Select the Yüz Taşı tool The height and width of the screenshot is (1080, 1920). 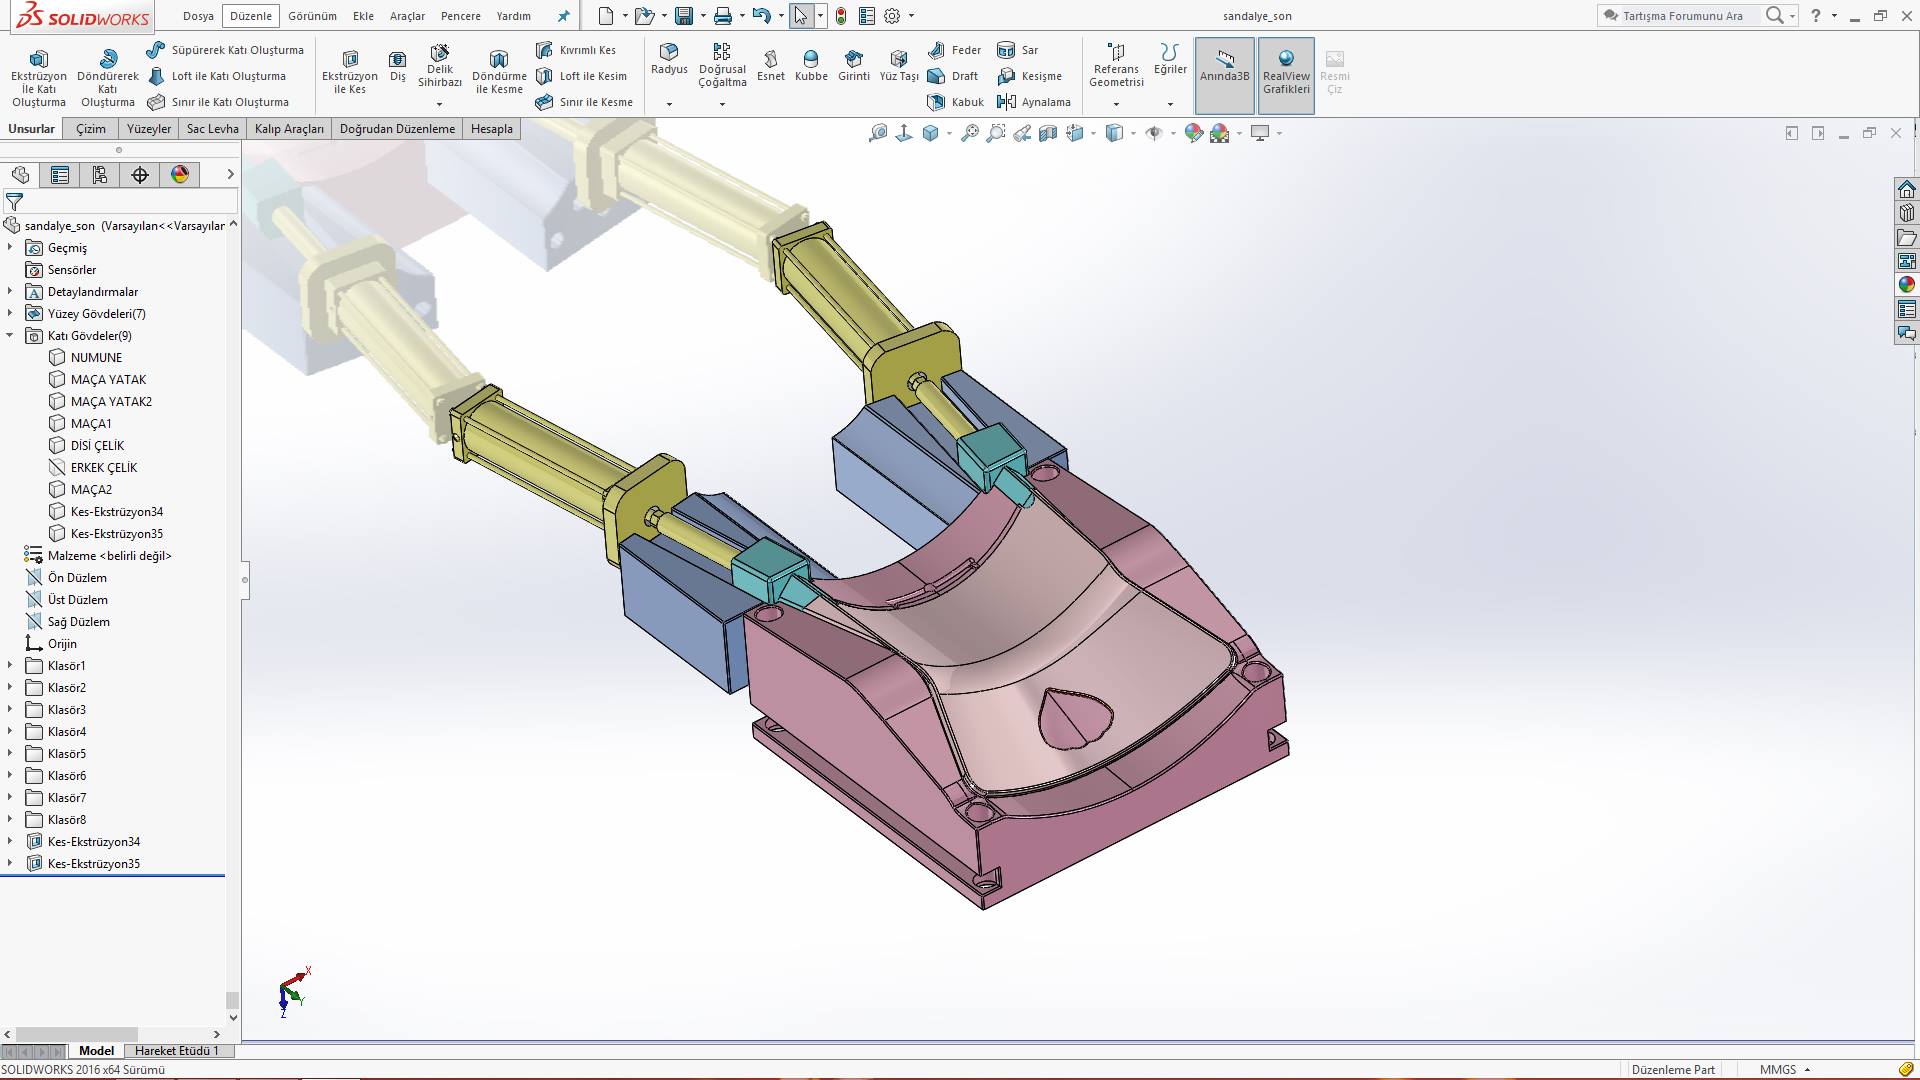[x=899, y=66]
